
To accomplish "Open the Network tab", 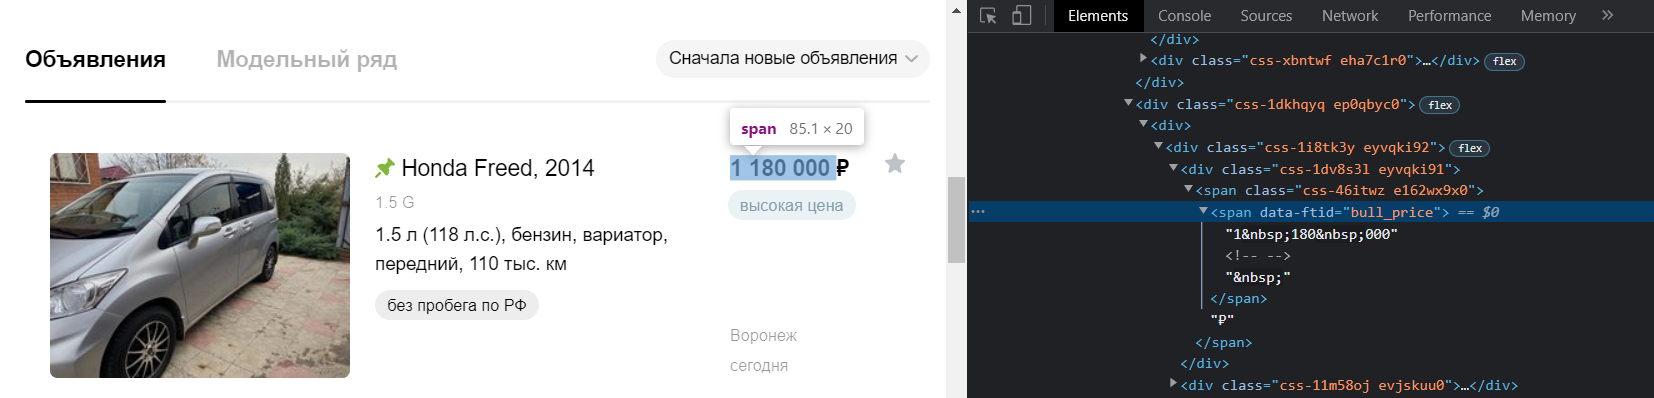I will 1349,16.
